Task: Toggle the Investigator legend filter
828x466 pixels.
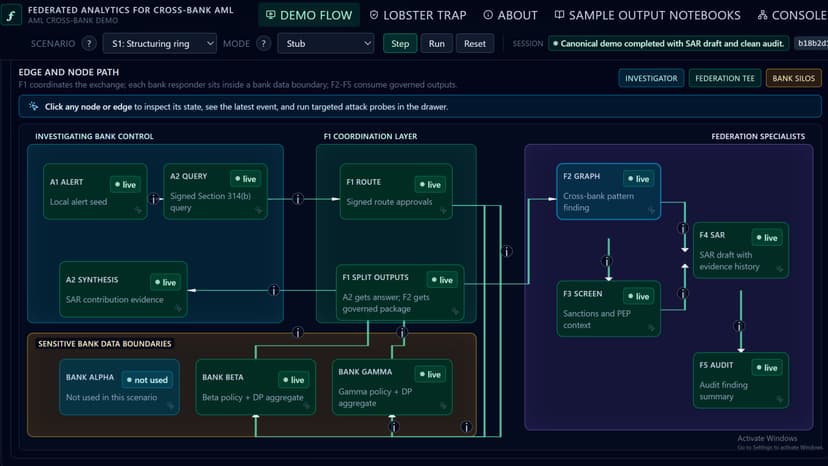Action: click(x=651, y=78)
